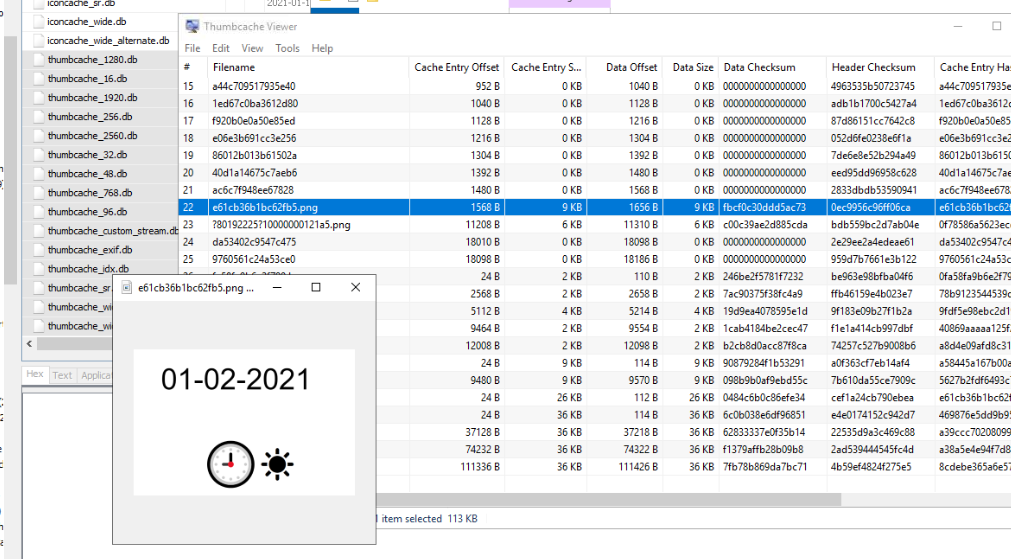Image resolution: width=1011 pixels, height=559 pixels.
Task: Sort by Cache Entry Offset column header
Action: (x=456, y=67)
